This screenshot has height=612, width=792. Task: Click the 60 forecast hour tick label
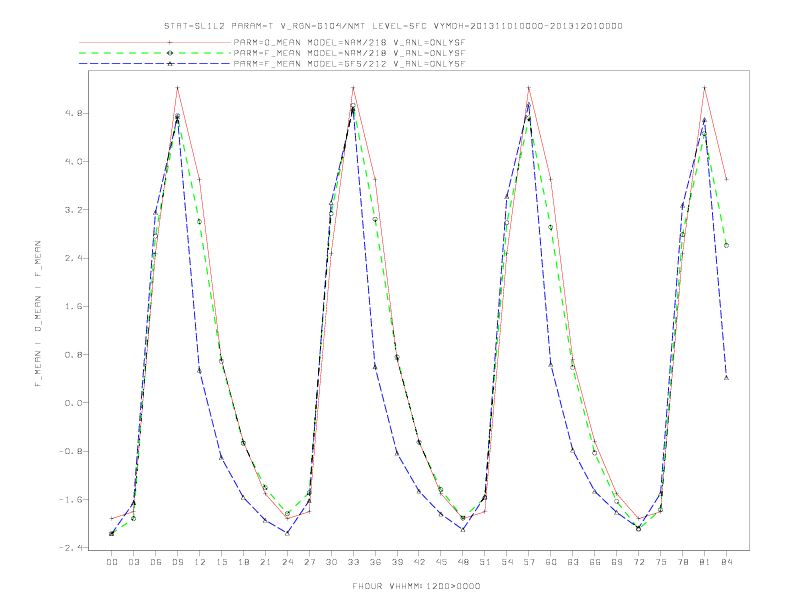[x=551, y=562]
